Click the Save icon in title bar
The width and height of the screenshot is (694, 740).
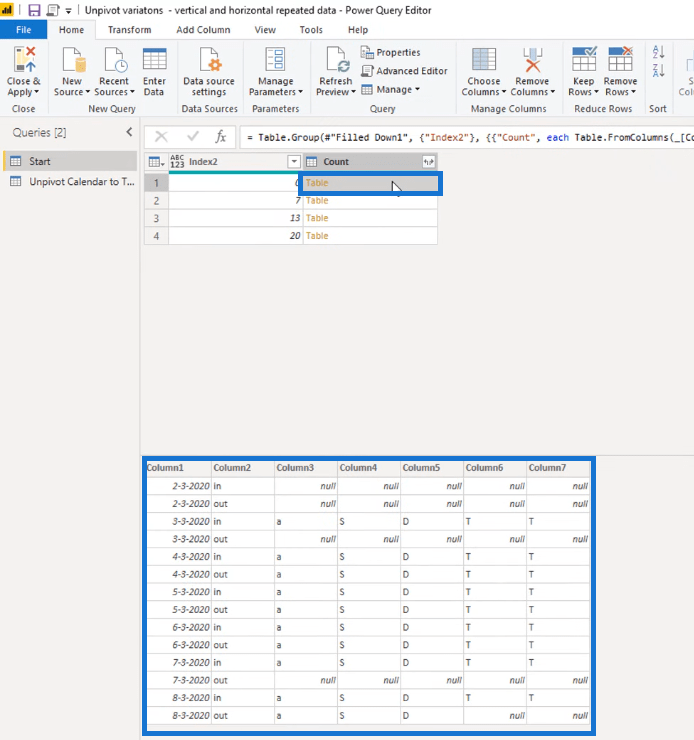(x=34, y=10)
